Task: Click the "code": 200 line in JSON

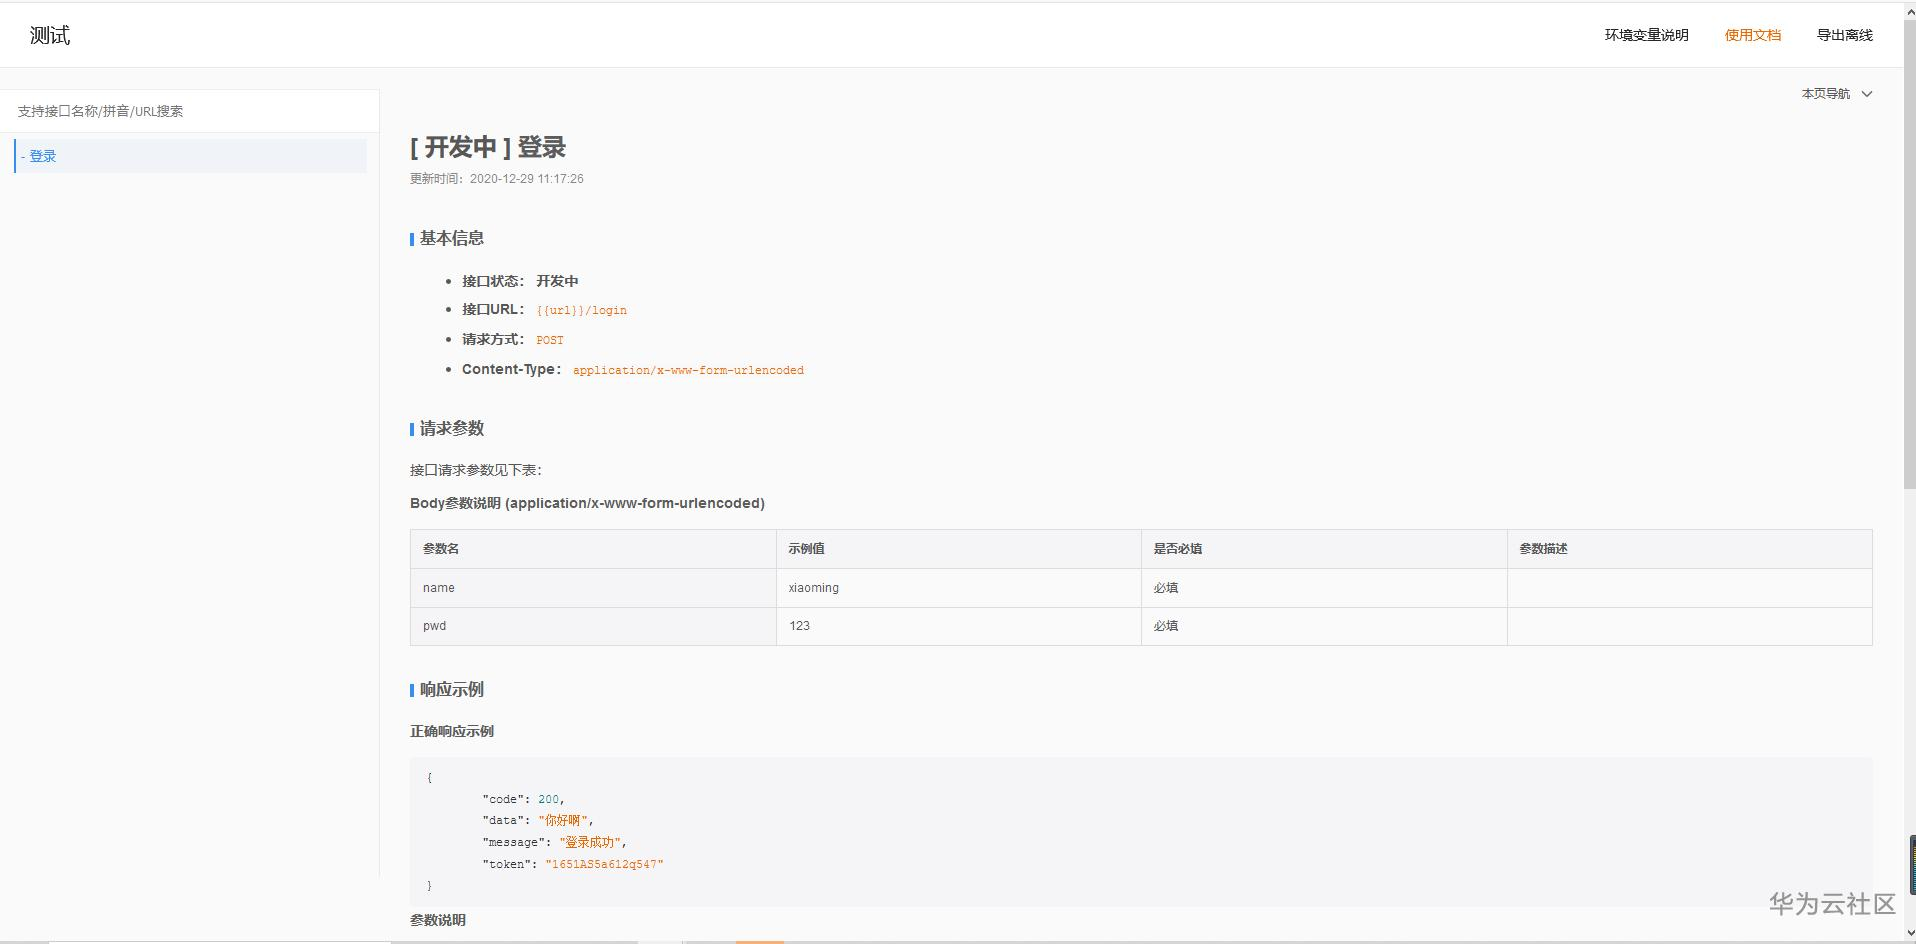Action: 523,799
